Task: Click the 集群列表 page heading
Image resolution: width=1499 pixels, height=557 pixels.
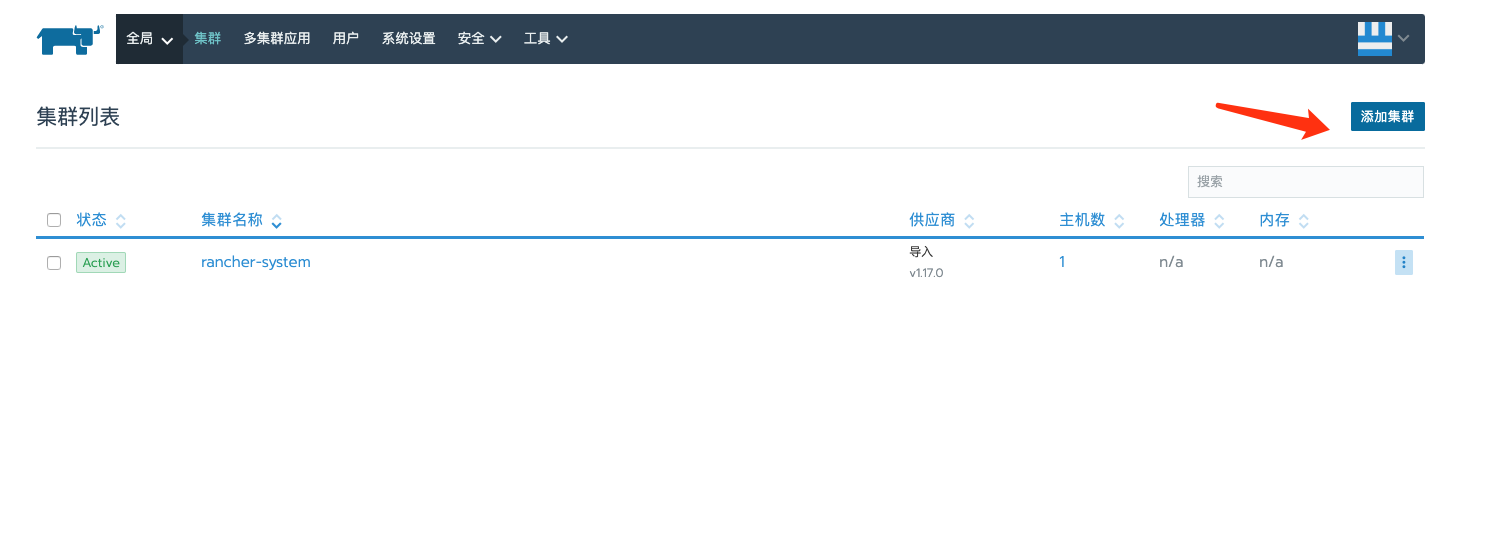Action: 78,117
